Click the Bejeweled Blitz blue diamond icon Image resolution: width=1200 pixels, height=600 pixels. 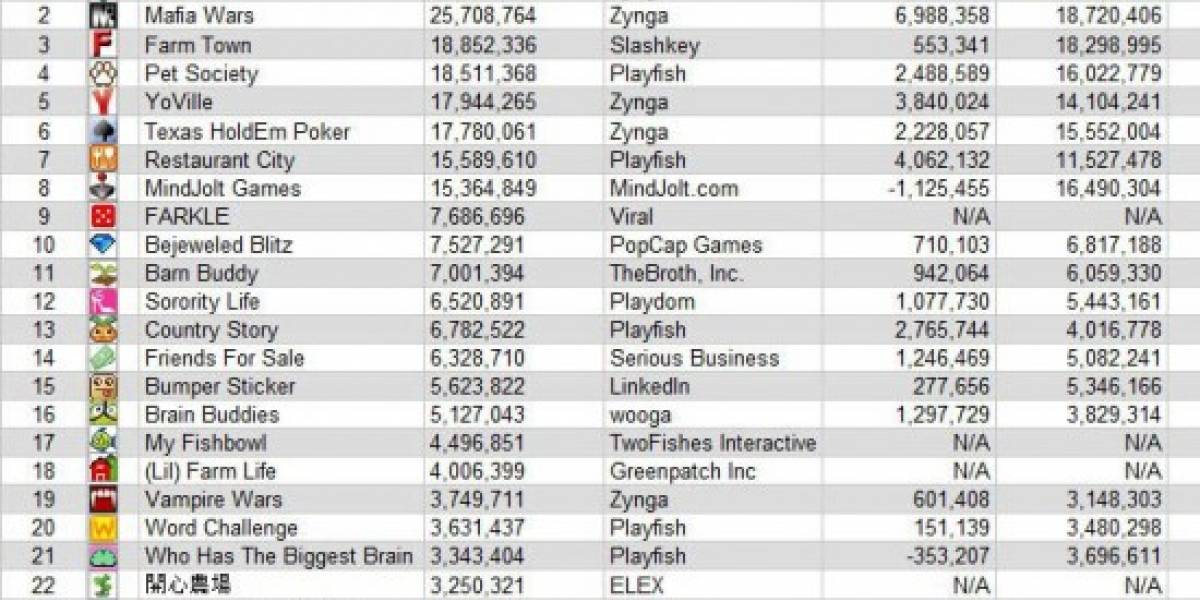(103, 245)
